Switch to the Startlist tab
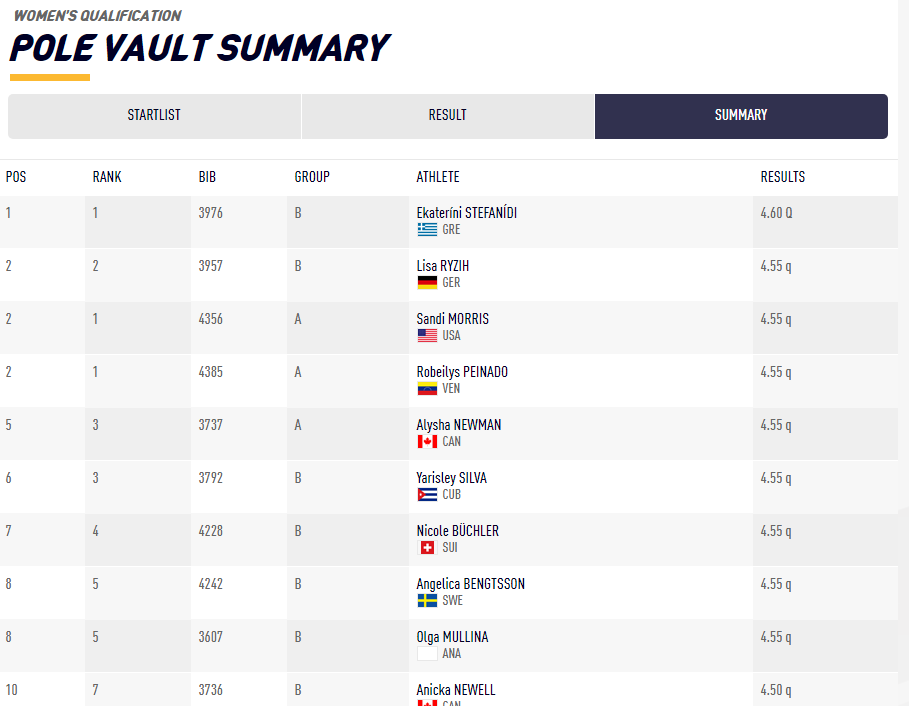 154,115
